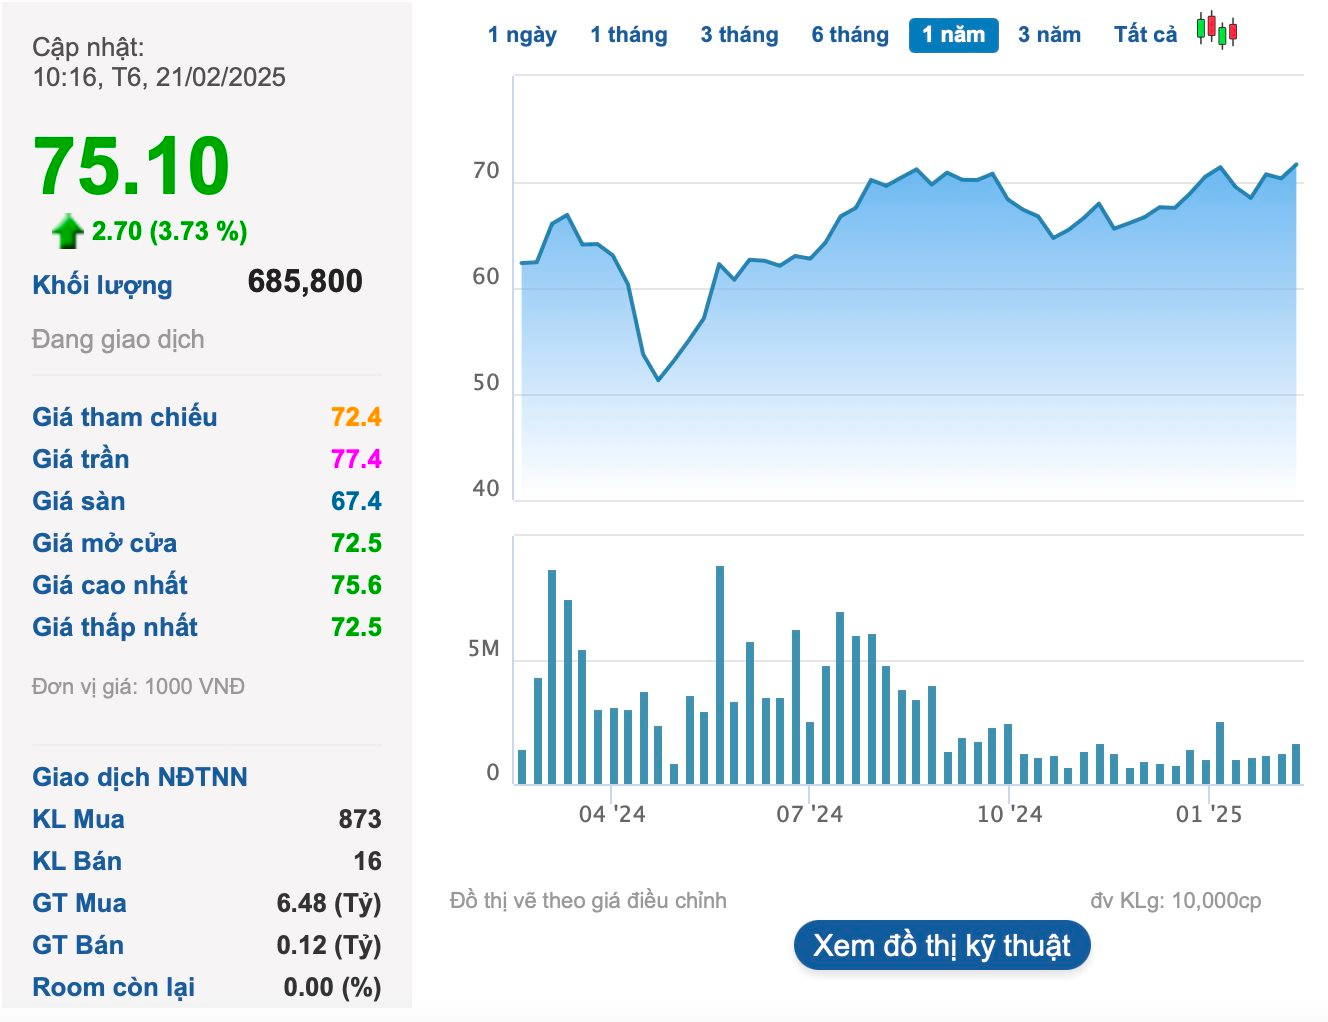Screen dimensions: 1328x1022
Task: Click the 10 '24 axis label
Action: [1009, 814]
